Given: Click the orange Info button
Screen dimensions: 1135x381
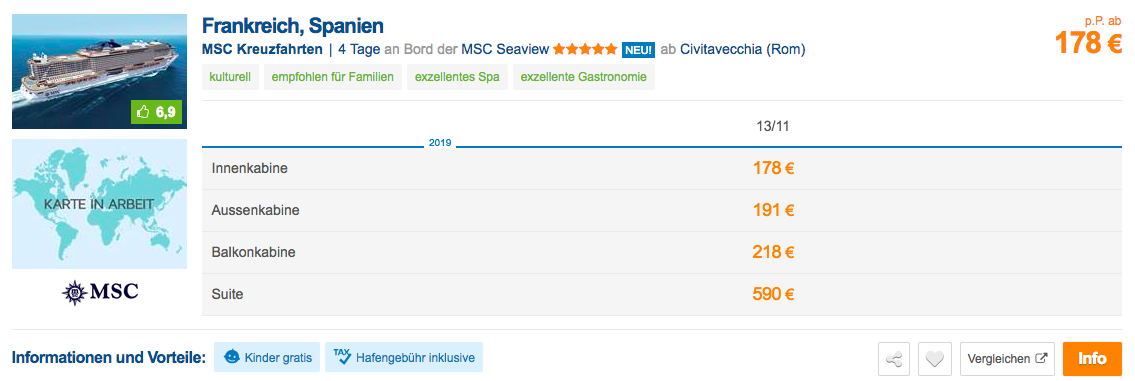Looking at the screenshot, I should coord(1092,359).
